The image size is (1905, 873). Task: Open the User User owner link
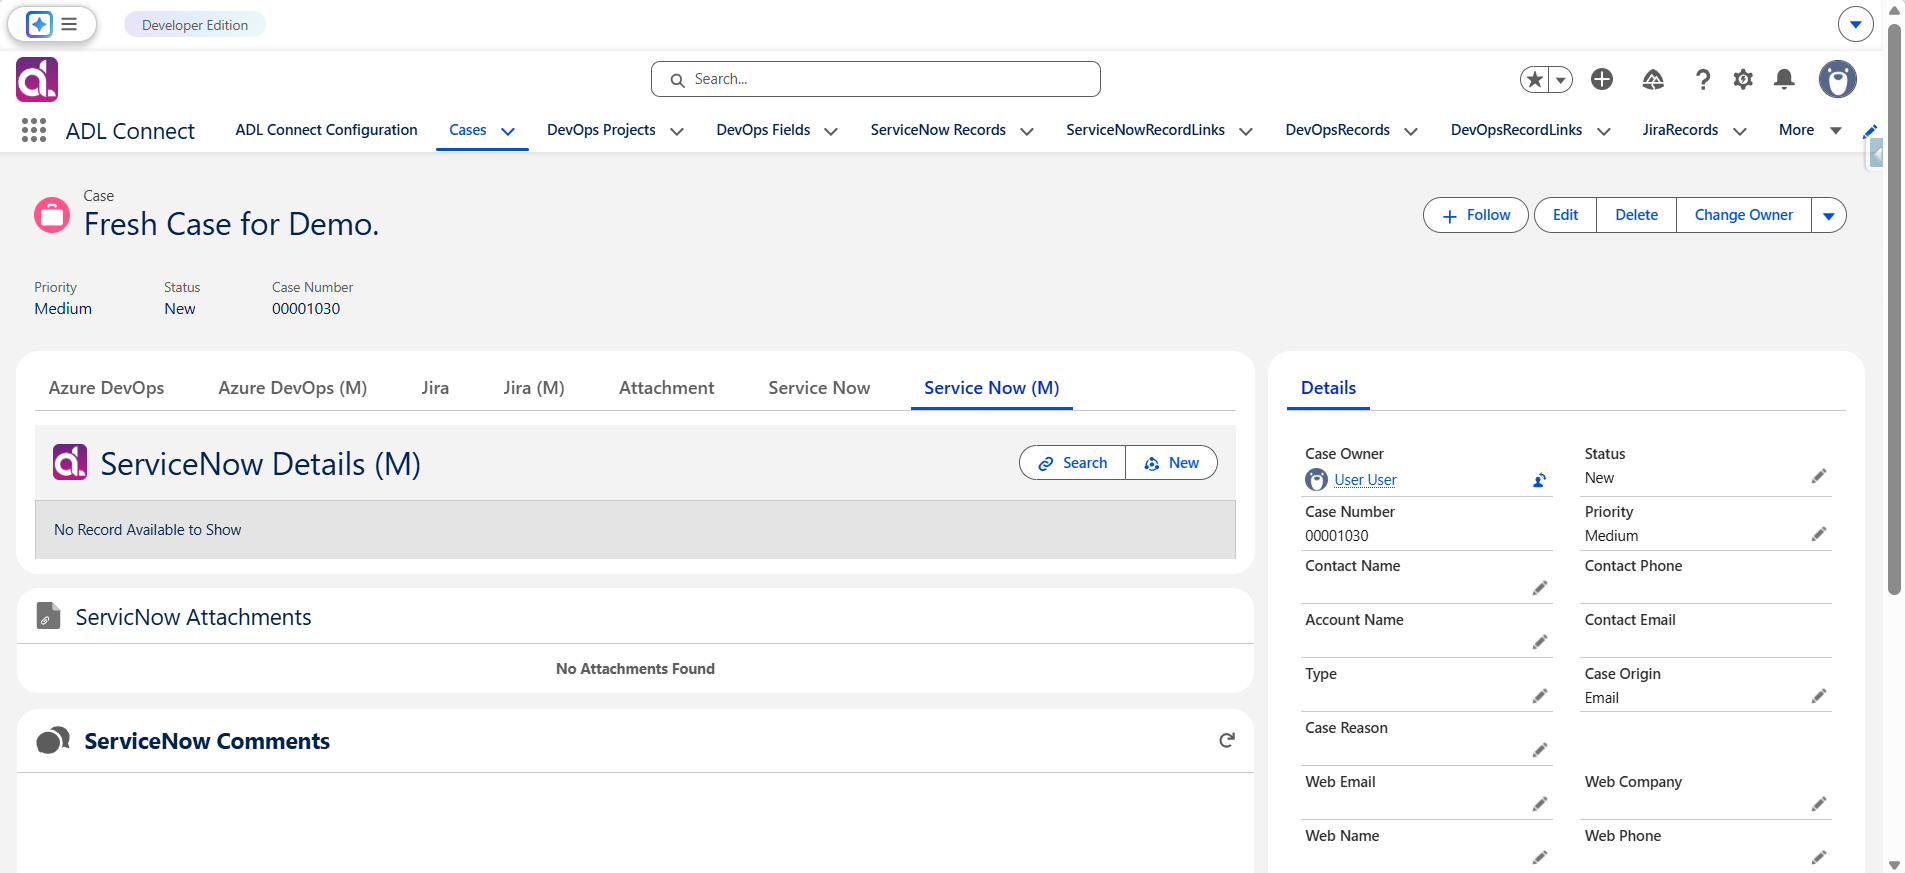1365,480
